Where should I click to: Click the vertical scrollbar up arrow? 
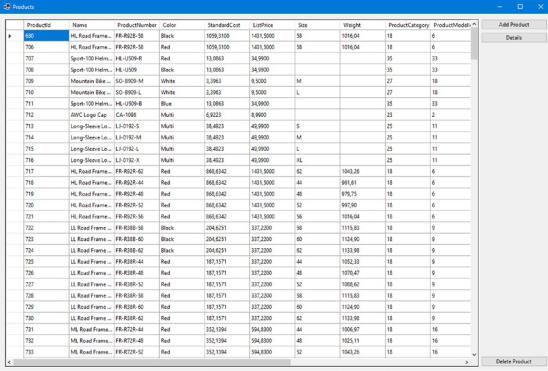pyautogui.click(x=474, y=24)
